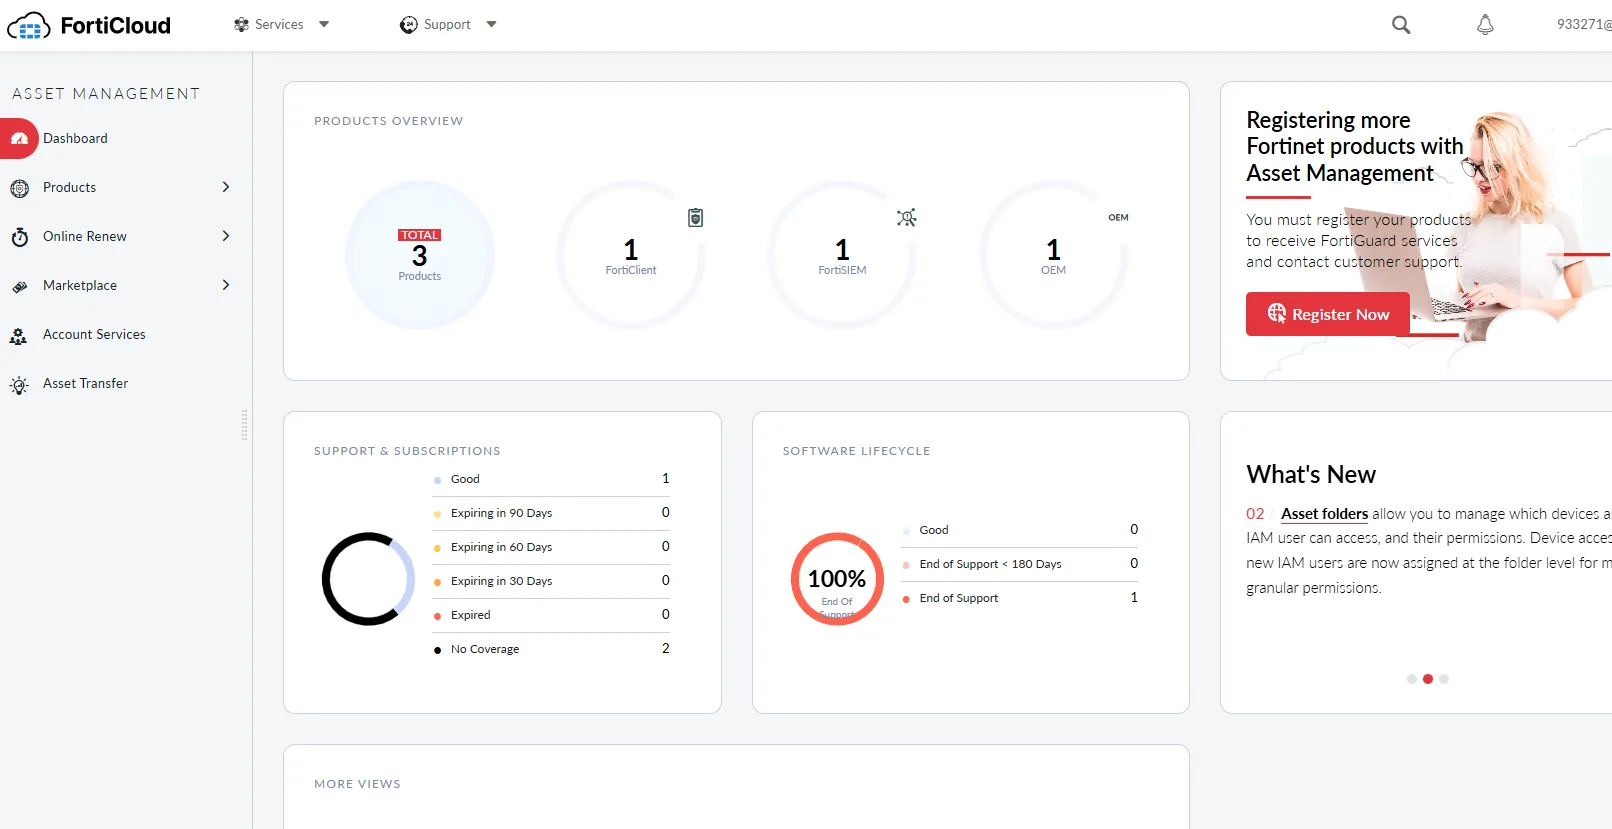The height and width of the screenshot is (829, 1612).
Task: Open the search magnifier icon
Action: tap(1401, 25)
